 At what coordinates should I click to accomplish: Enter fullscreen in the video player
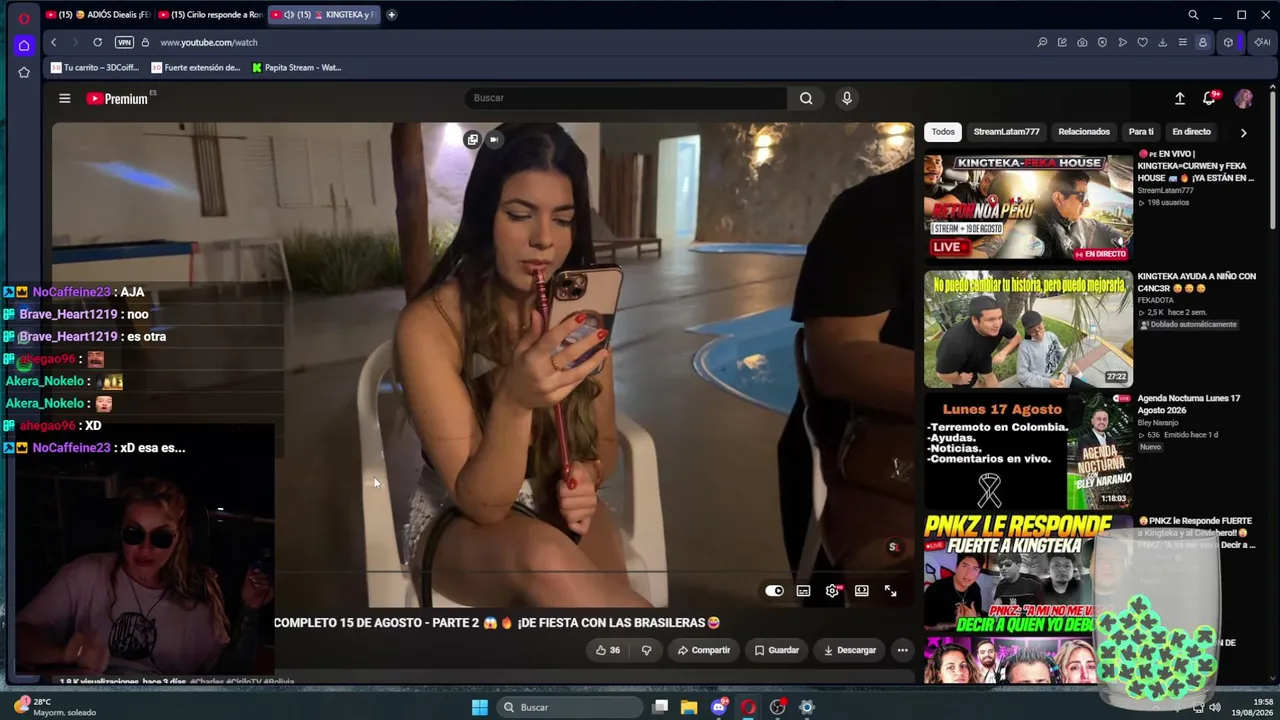(x=890, y=591)
